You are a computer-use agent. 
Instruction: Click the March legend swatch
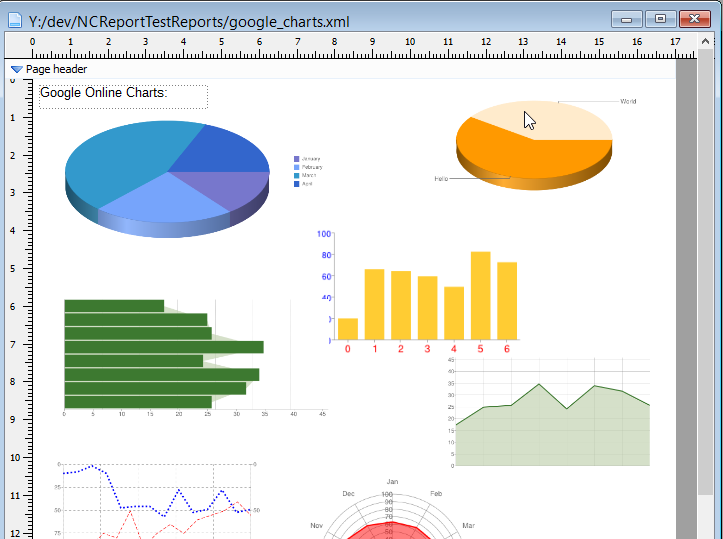coord(296,176)
